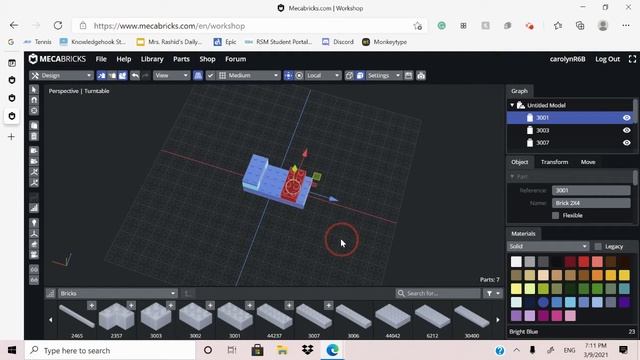Click the stairs-shaped icon in left toolbar

pos(34,208)
